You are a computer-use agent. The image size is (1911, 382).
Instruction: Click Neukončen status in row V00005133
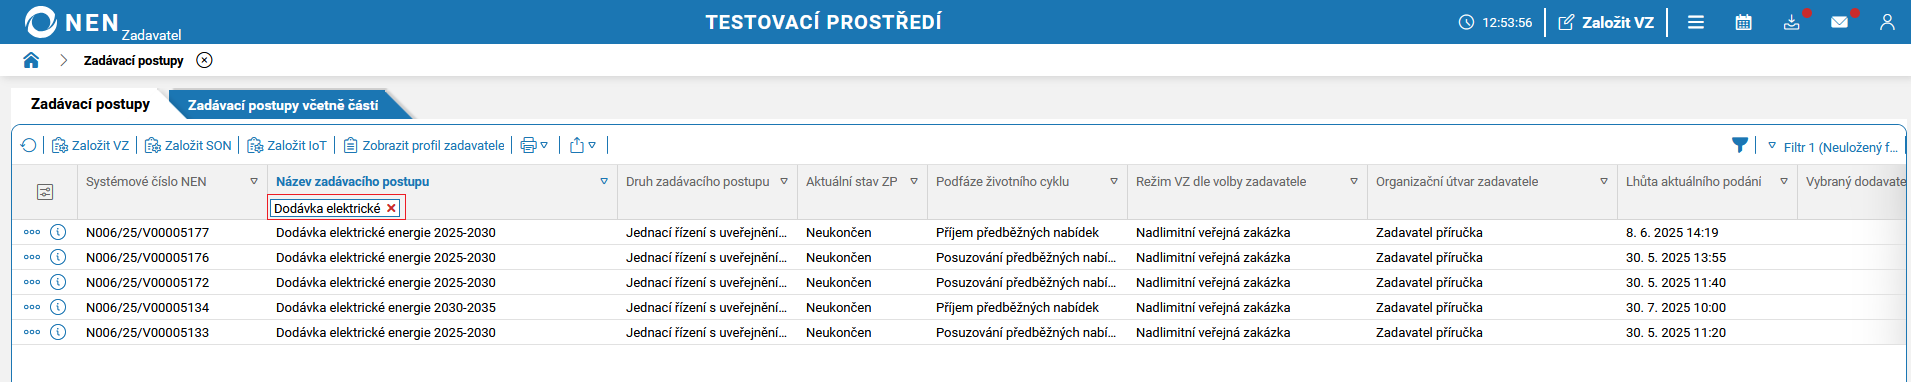(839, 332)
